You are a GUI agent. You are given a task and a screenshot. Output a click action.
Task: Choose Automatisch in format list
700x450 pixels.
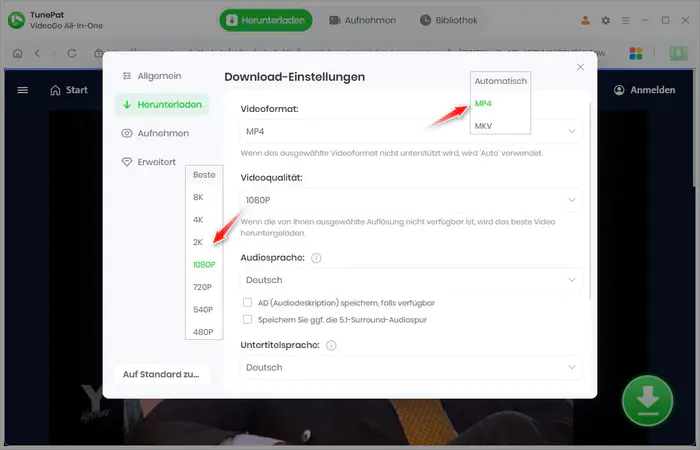click(500, 81)
